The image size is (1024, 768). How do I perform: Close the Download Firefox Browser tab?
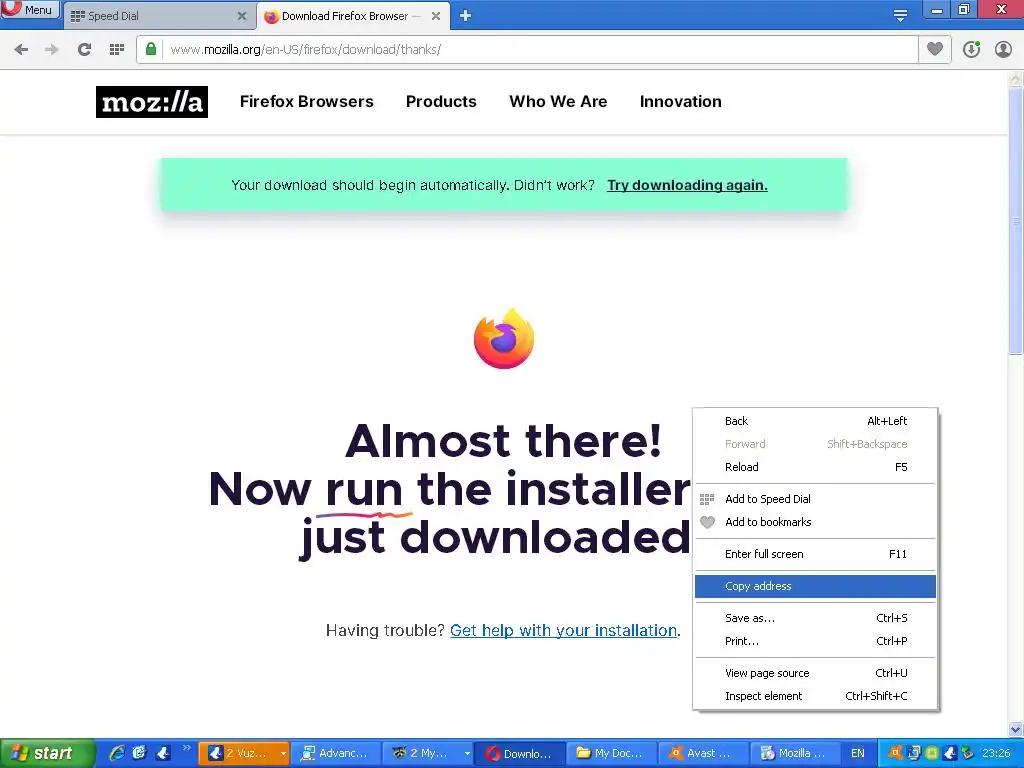click(436, 16)
